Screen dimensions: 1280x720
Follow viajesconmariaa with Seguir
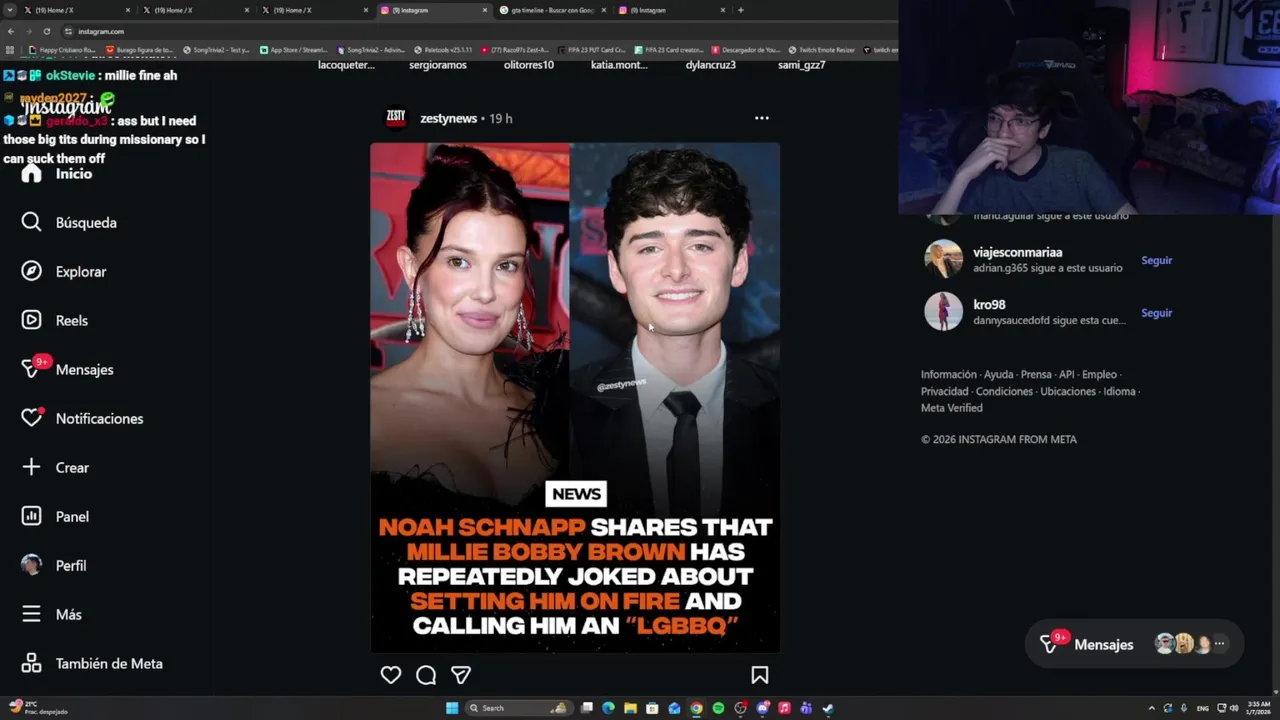(1156, 260)
